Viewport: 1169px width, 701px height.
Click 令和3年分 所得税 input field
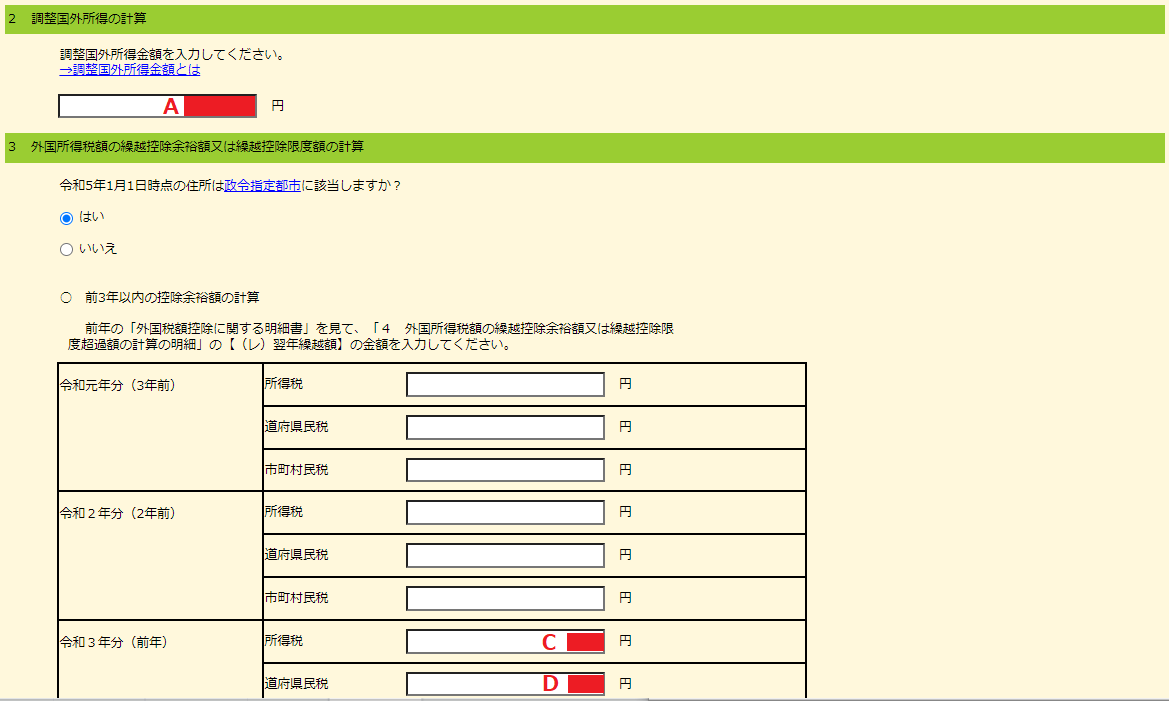[x=505, y=641]
